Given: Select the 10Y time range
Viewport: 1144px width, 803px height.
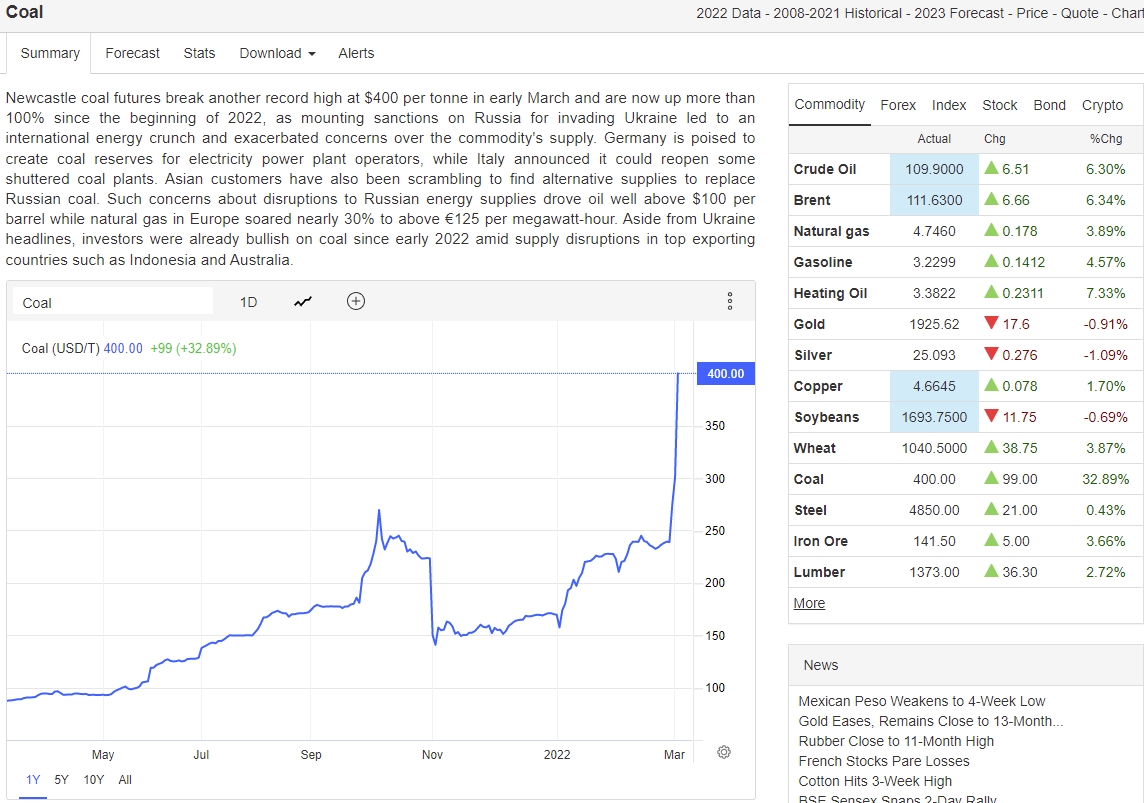Looking at the screenshot, I should [x=93, y=780].
